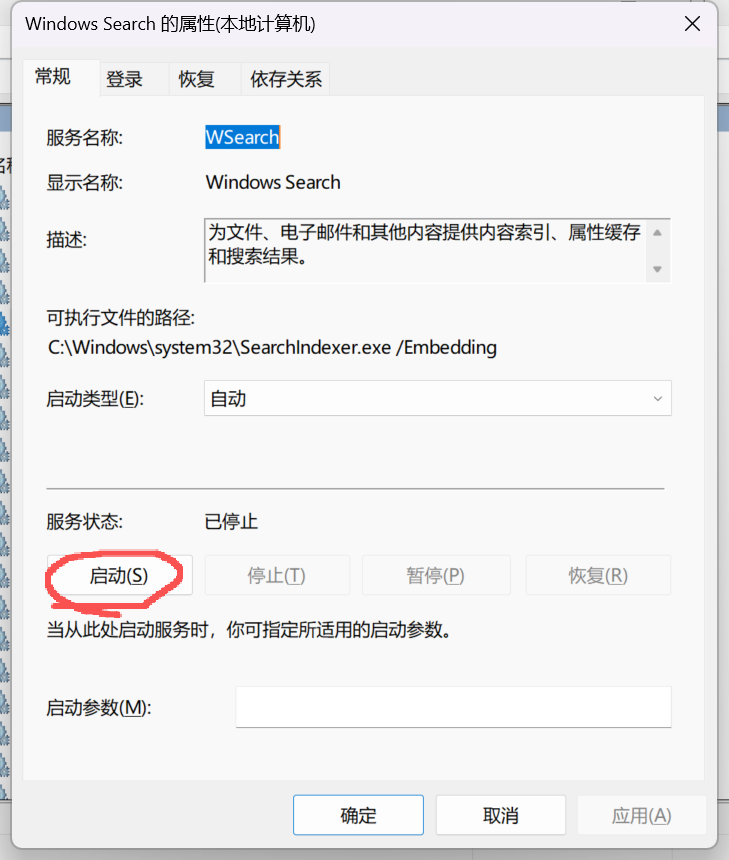Open the 启动类型 dropdown showing 自动
The image size is (729, 860).
click(438, 398)
